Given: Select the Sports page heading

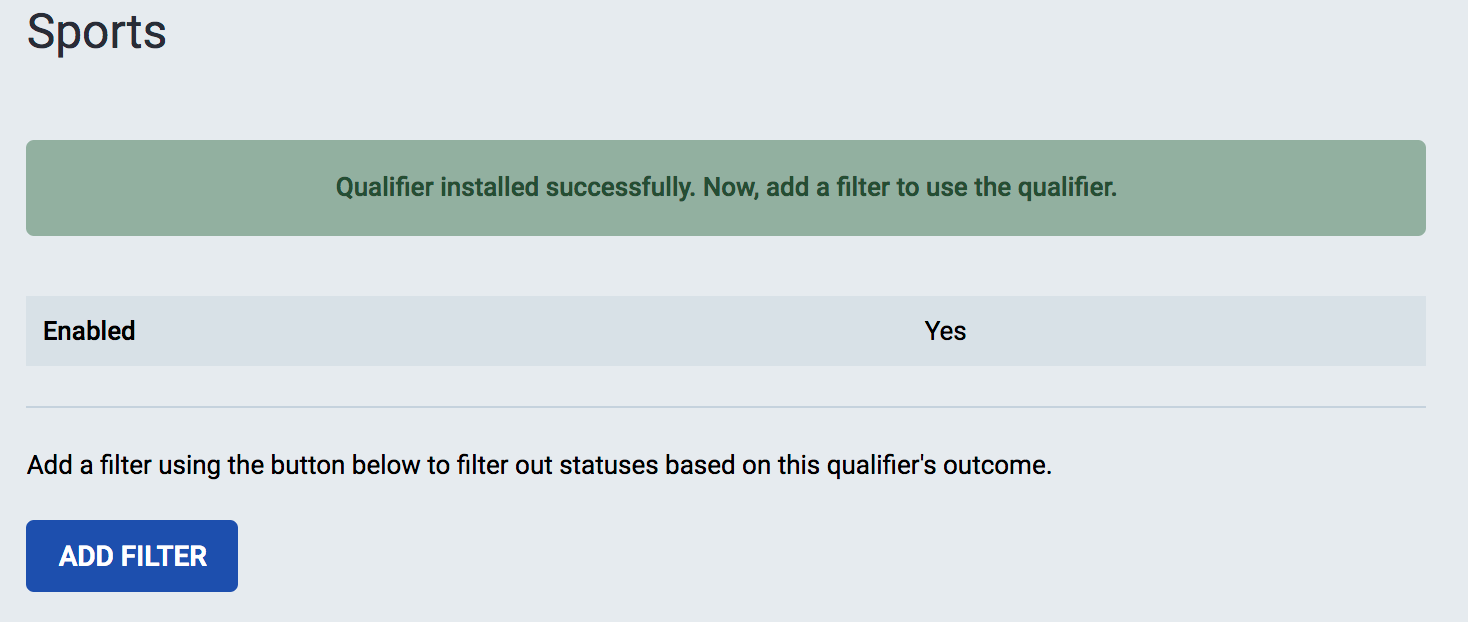Looking at the screenshot, I should tap(96, 32).
